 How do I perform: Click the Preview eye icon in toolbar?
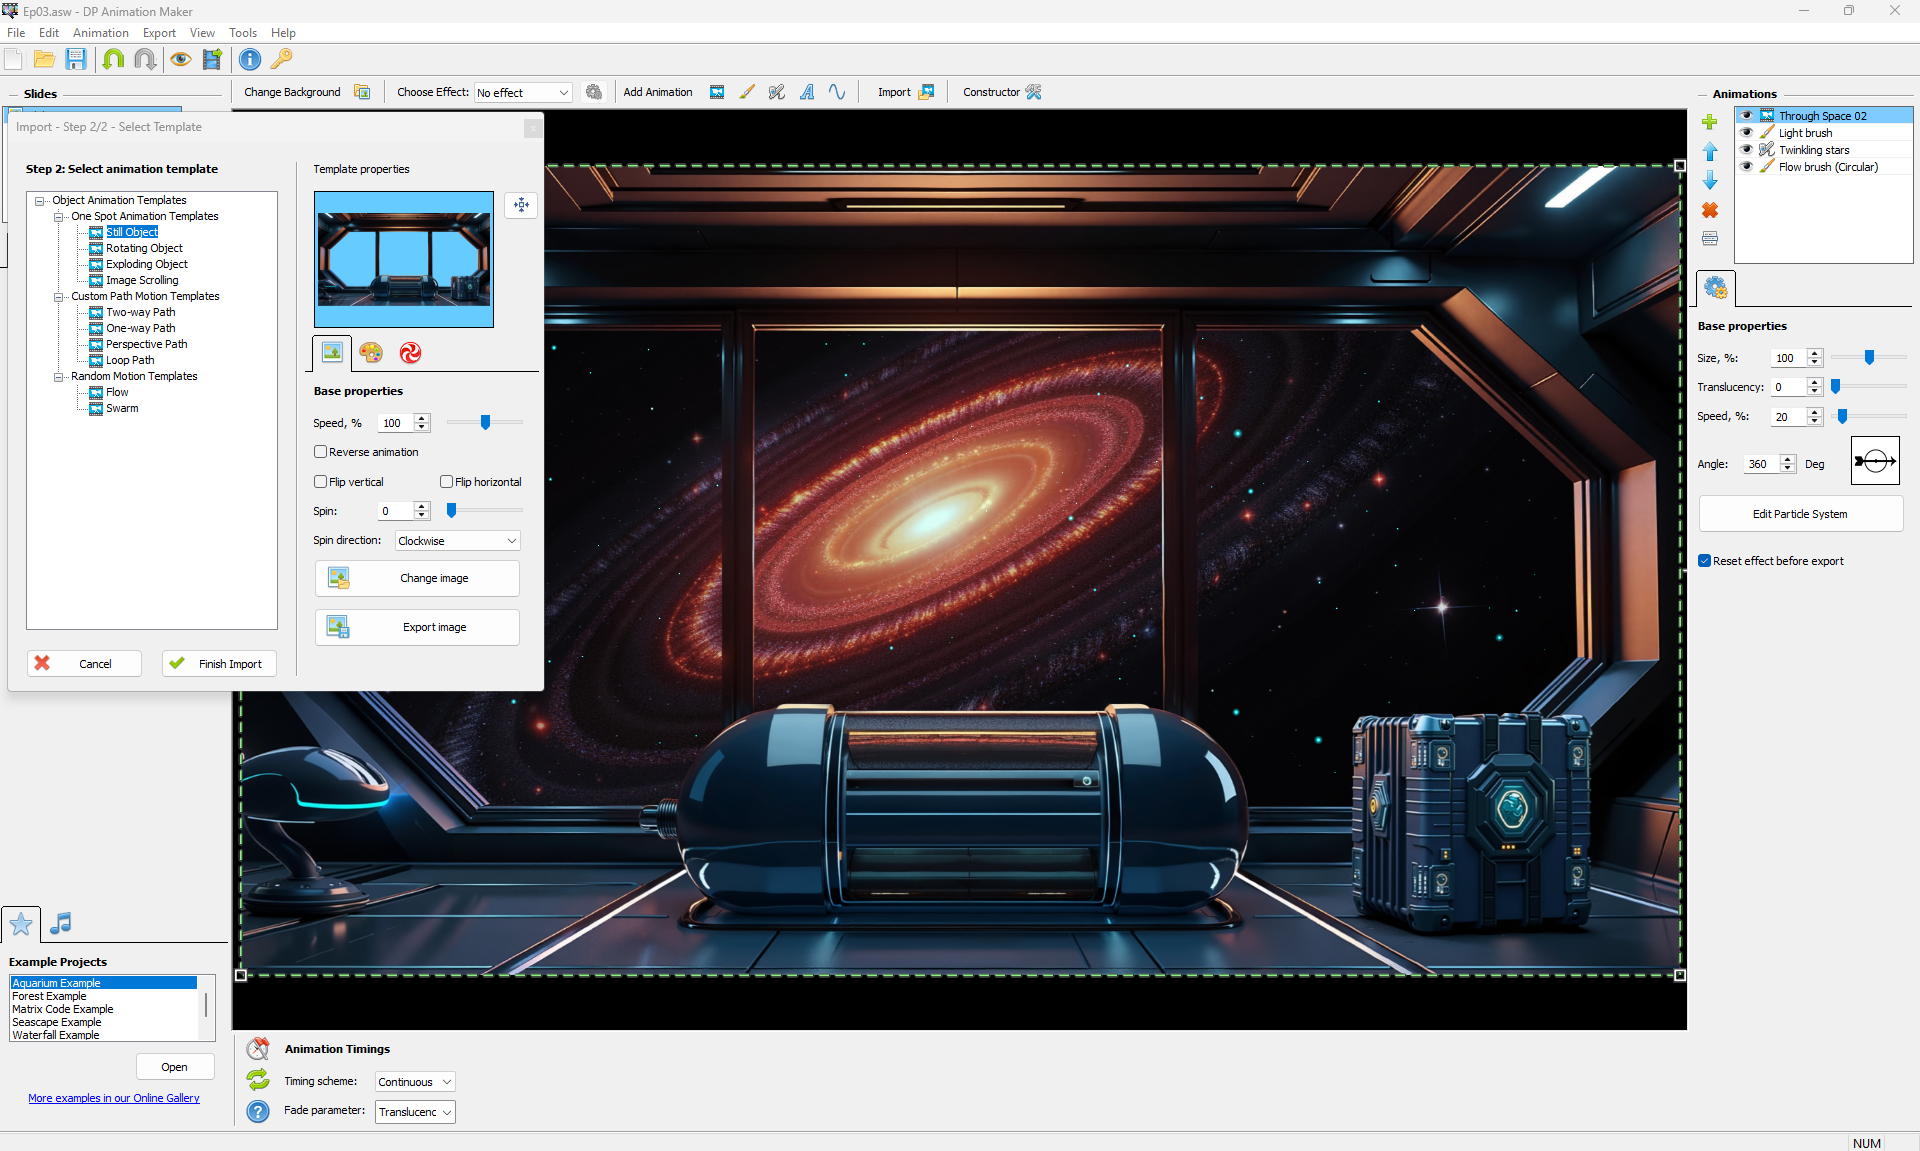coord(180,60)
